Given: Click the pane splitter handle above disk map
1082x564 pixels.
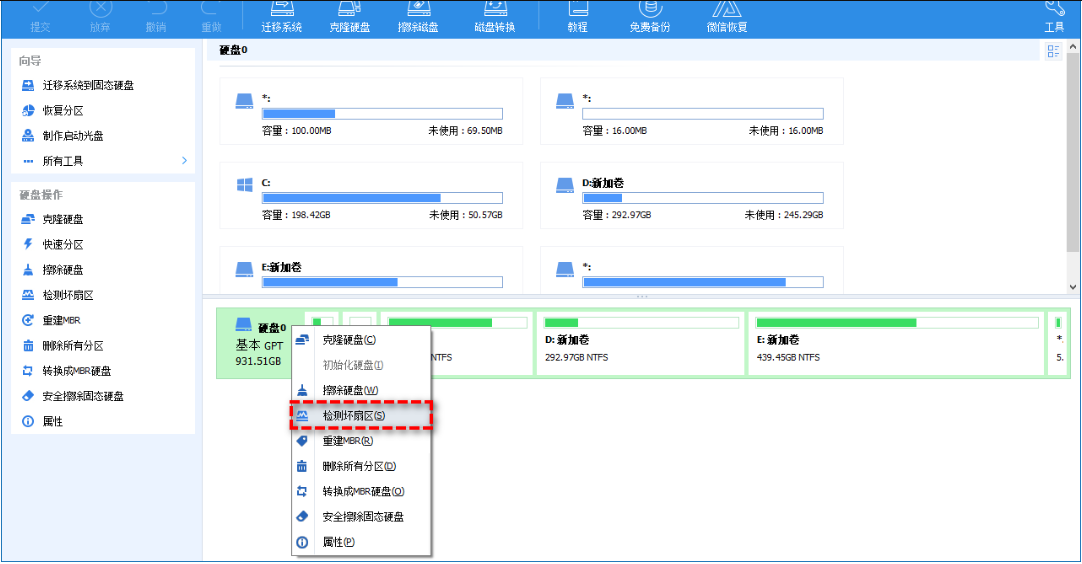Looking at the screenshot, I should click(x=641, y=297).
